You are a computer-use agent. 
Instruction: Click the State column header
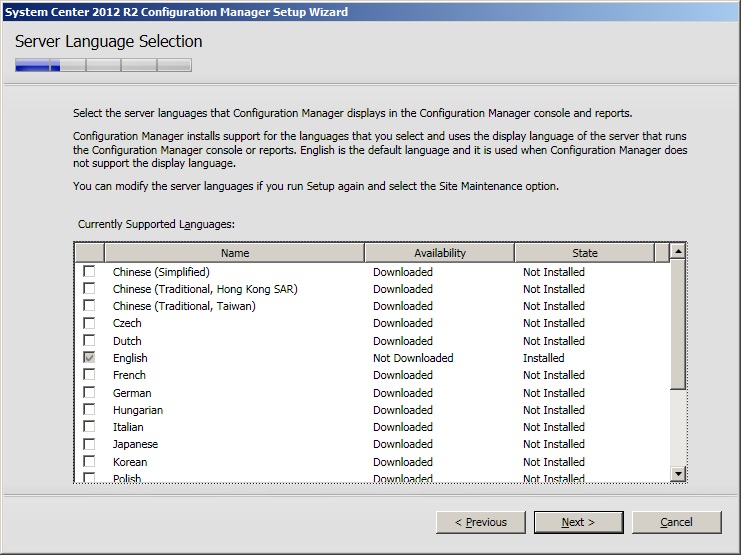pos(584,253)
